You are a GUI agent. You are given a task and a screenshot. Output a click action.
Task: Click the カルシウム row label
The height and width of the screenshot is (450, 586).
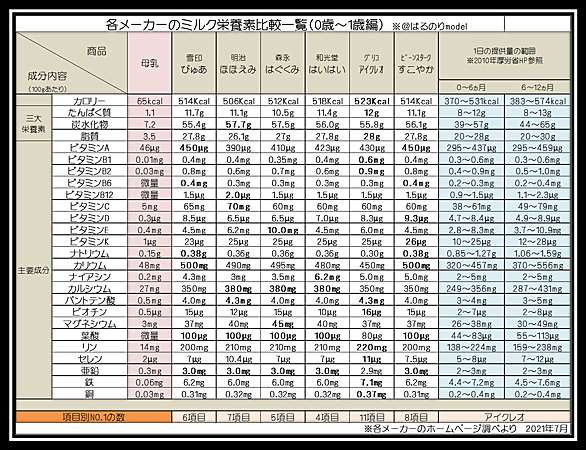[90, 289]
